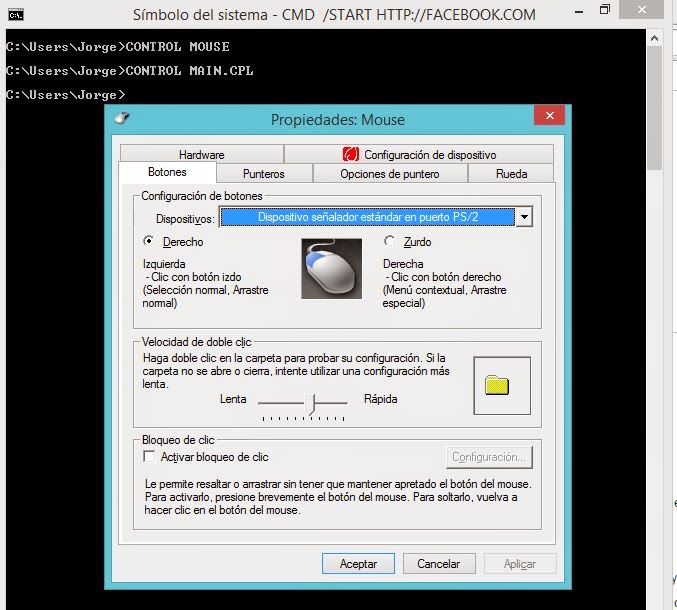
Task: Click the Configuración de botones group label
Action: (202, 196)
